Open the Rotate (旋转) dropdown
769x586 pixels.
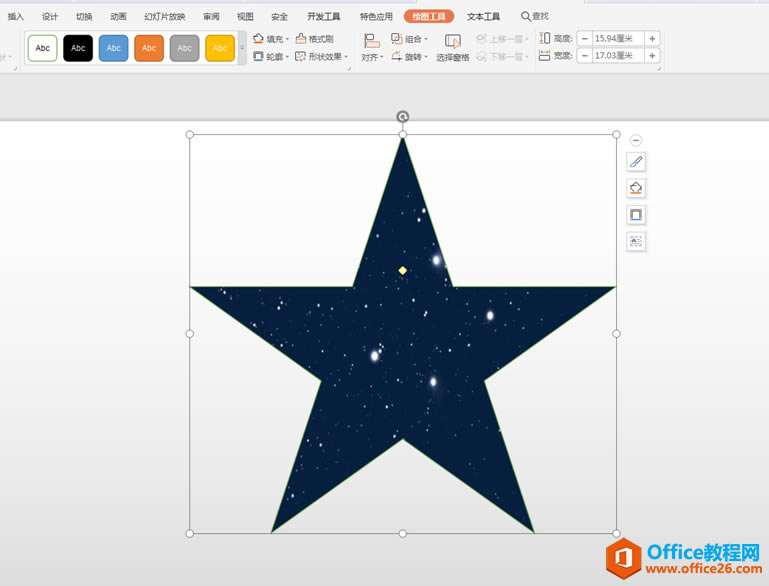pos(410,57)
